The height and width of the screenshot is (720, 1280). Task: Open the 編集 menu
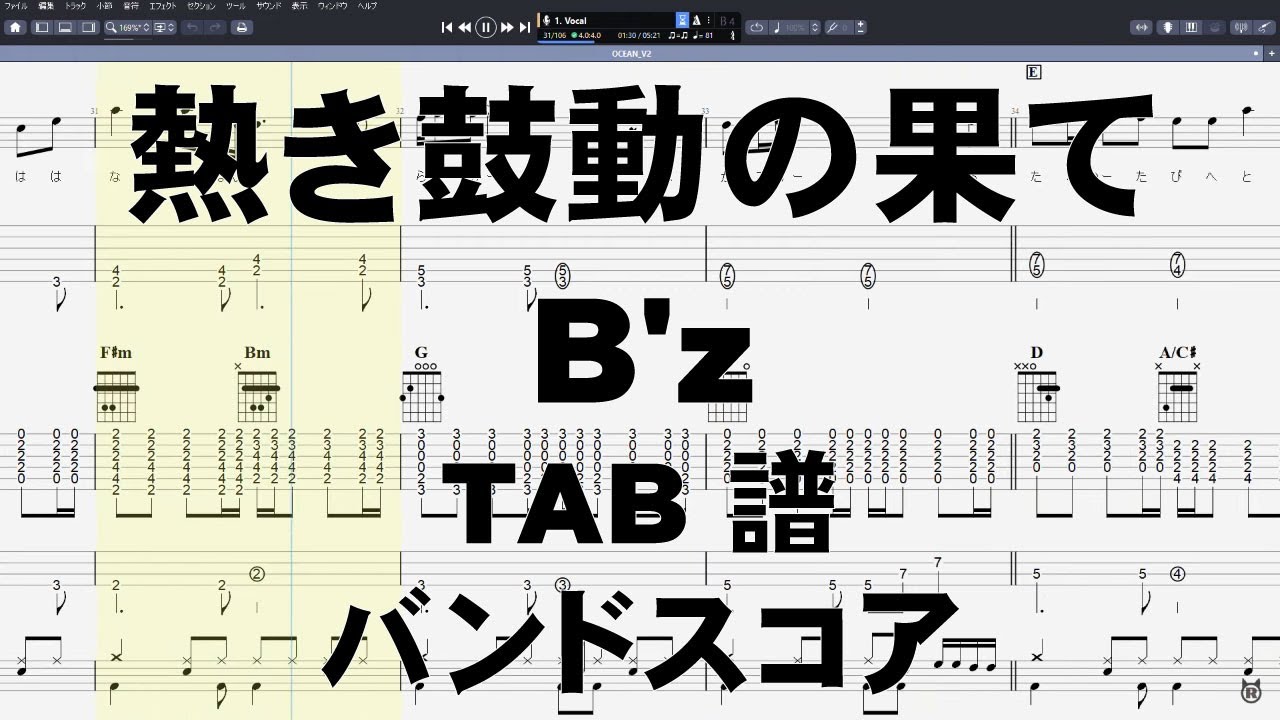coord(46,6)
